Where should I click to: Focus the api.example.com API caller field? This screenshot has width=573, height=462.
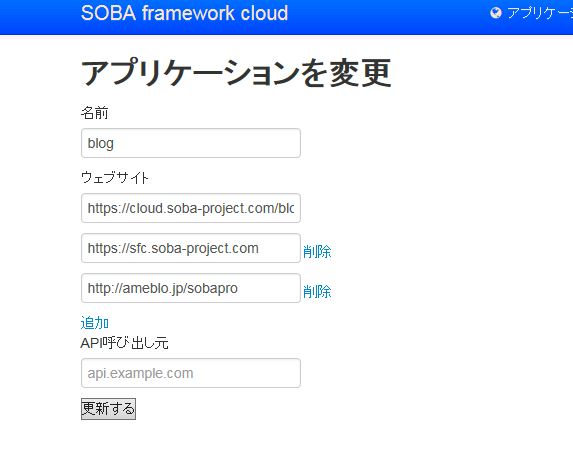click(x=191, y=373)
